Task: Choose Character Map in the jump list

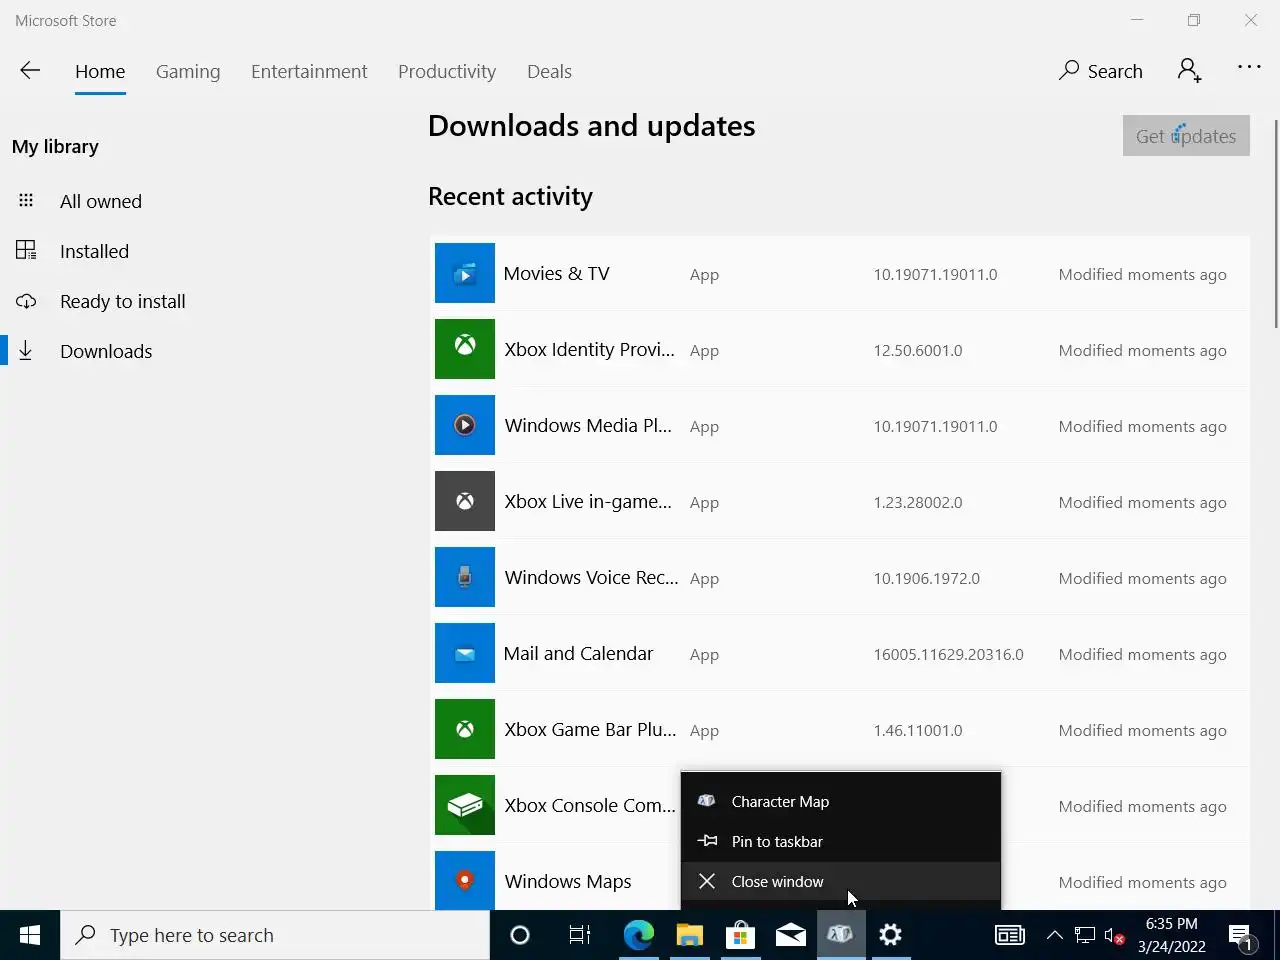Action: 841,801
